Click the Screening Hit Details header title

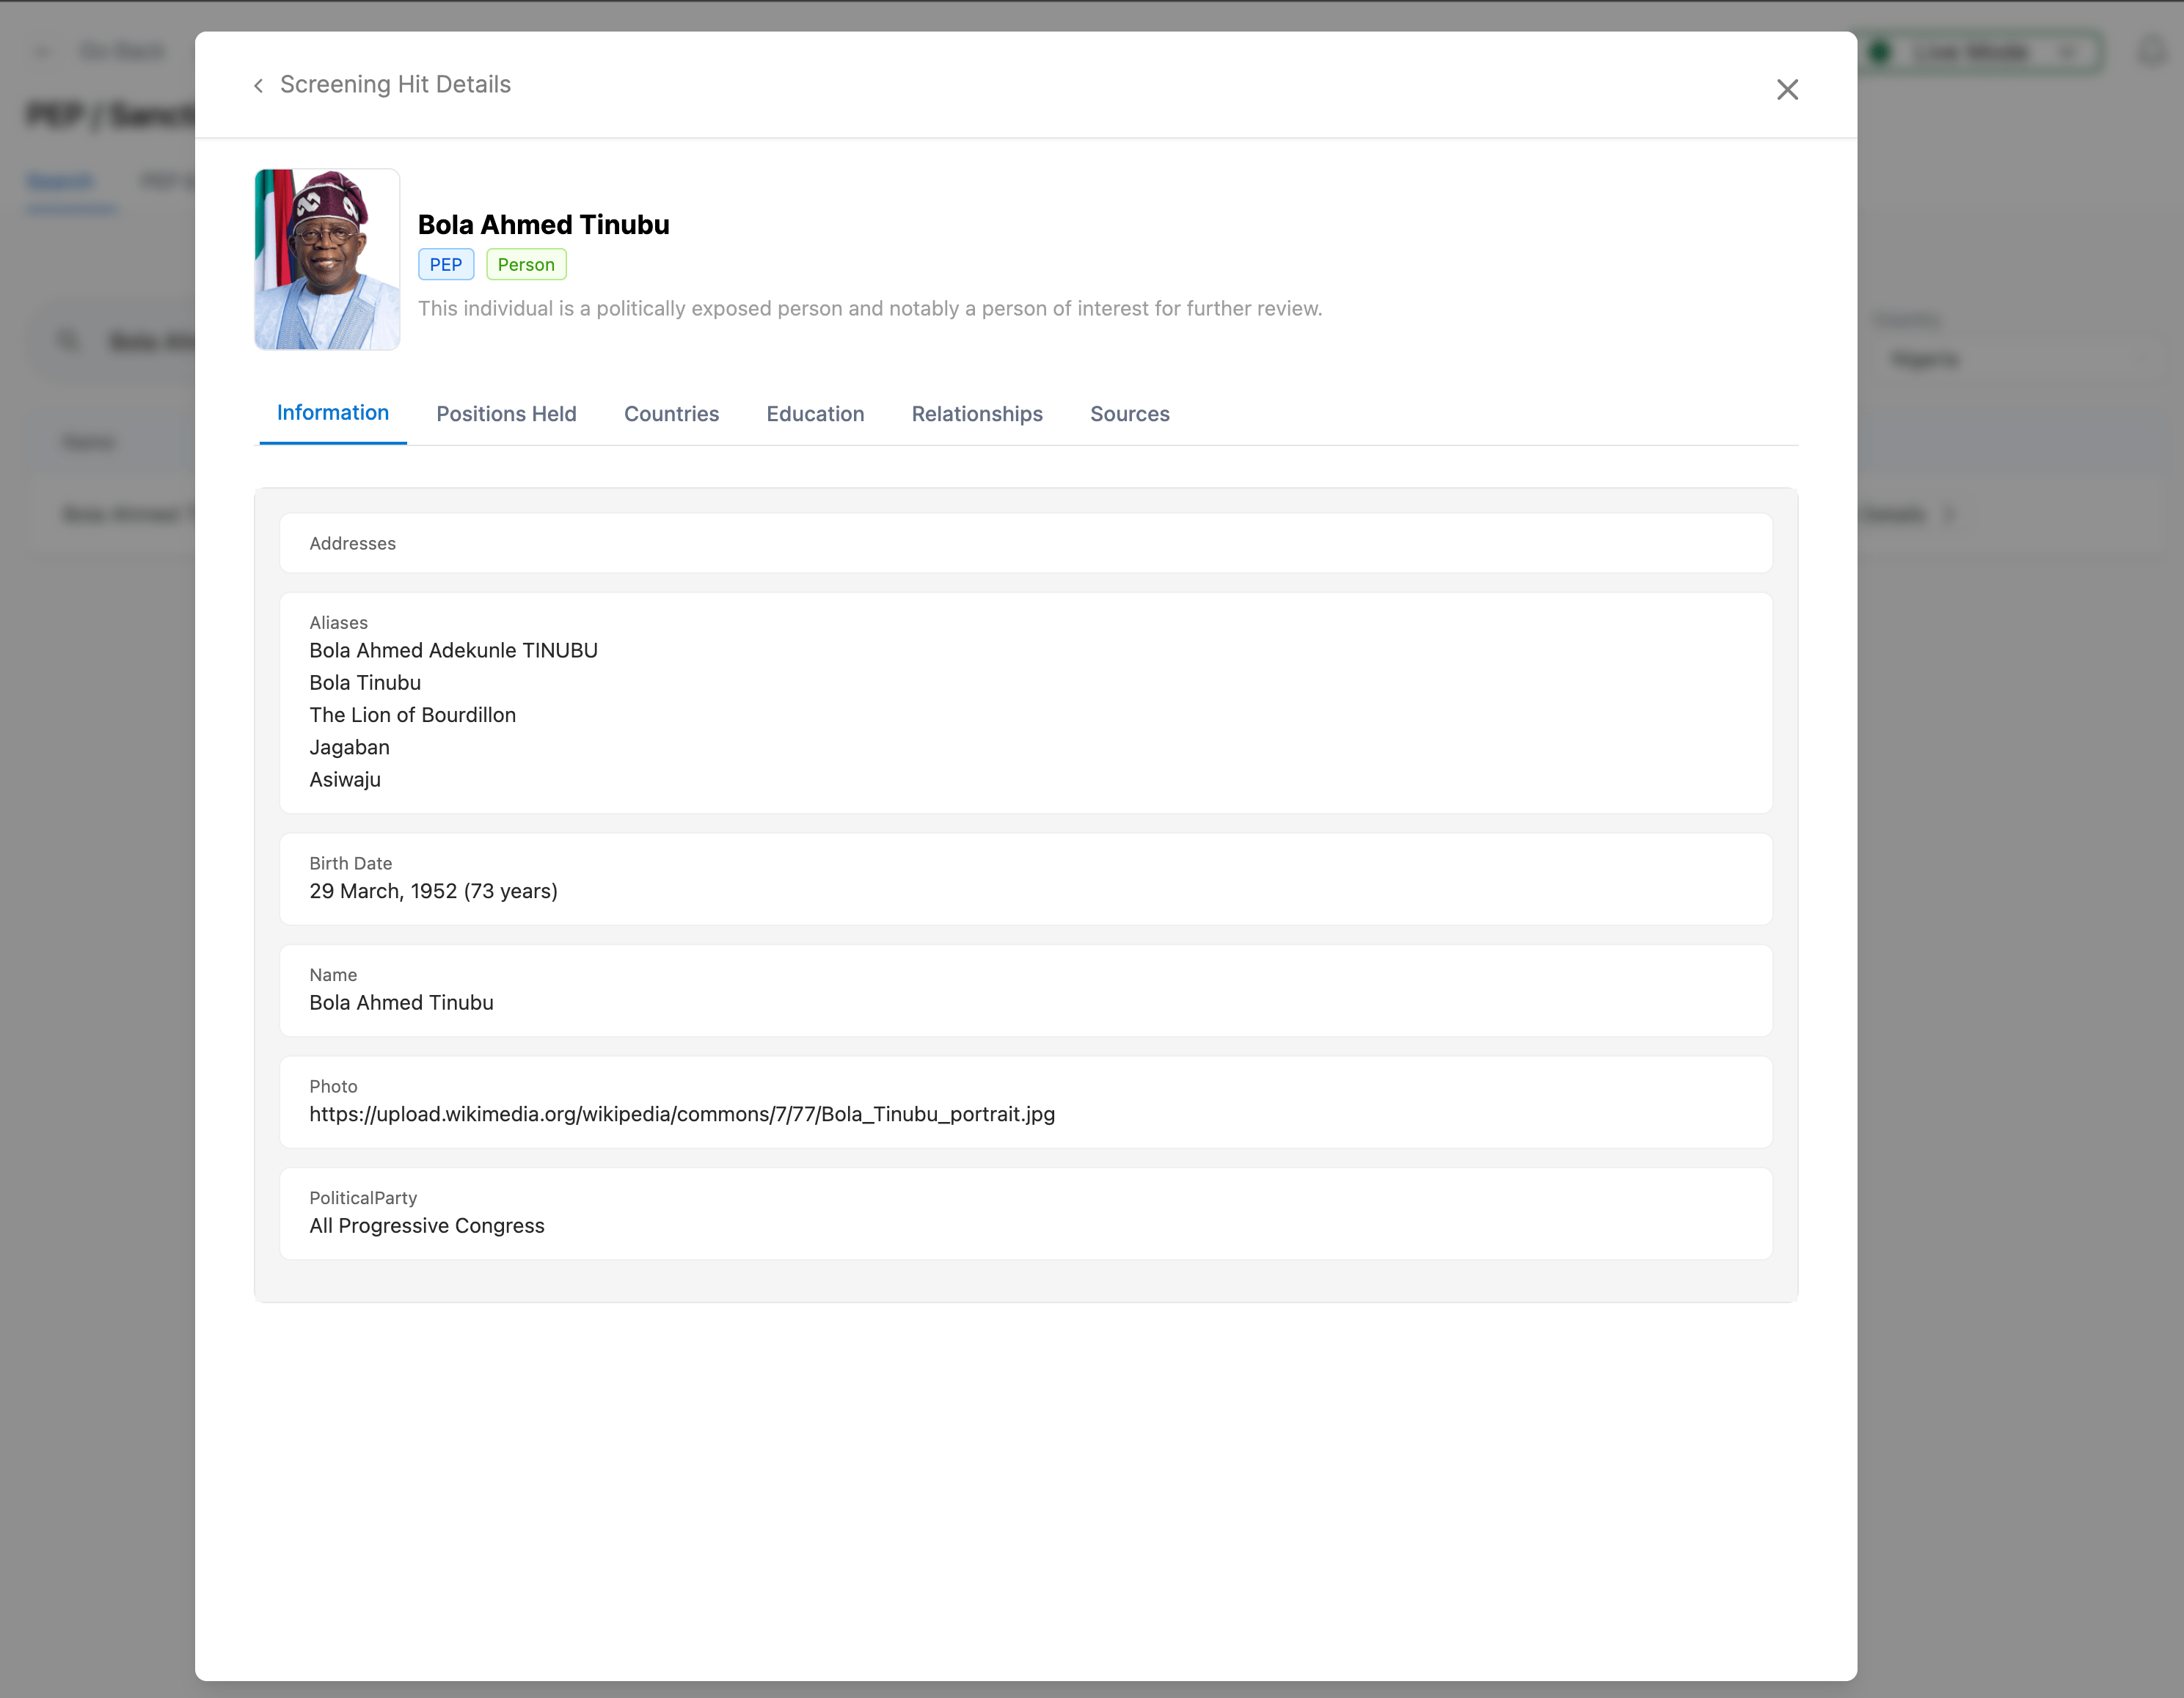pyautogui.click(x=395, y=85)
